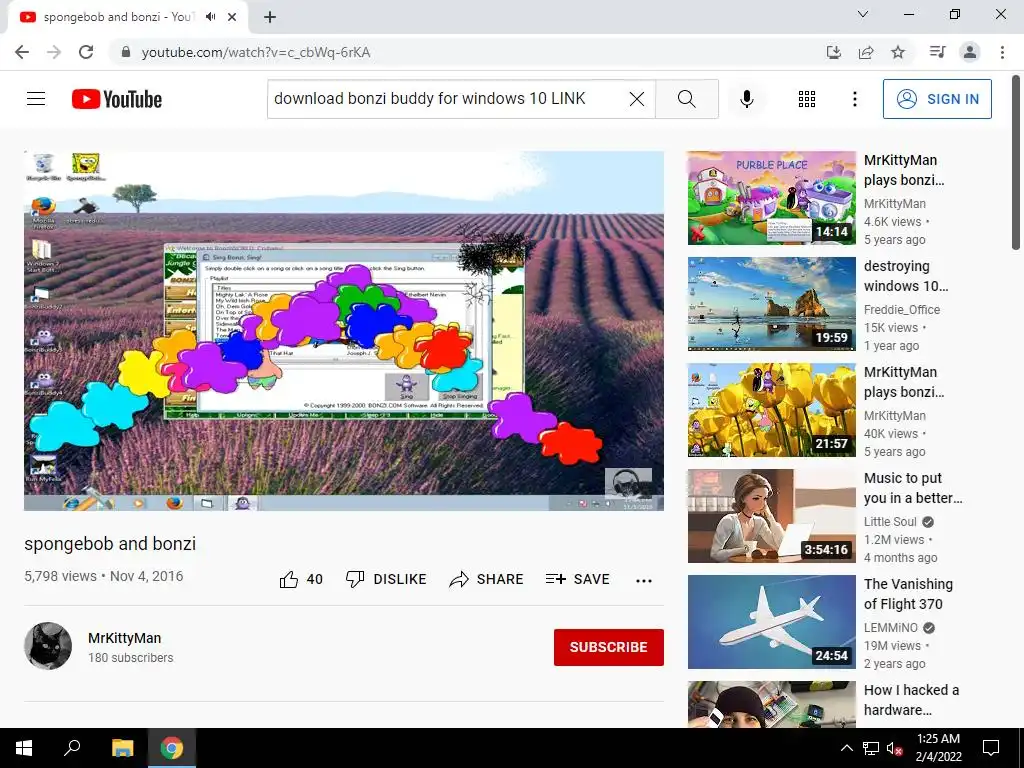Go forward with browser forward arrow
Viewport: 1024px width, 768px height.
[x=54, y=52]
